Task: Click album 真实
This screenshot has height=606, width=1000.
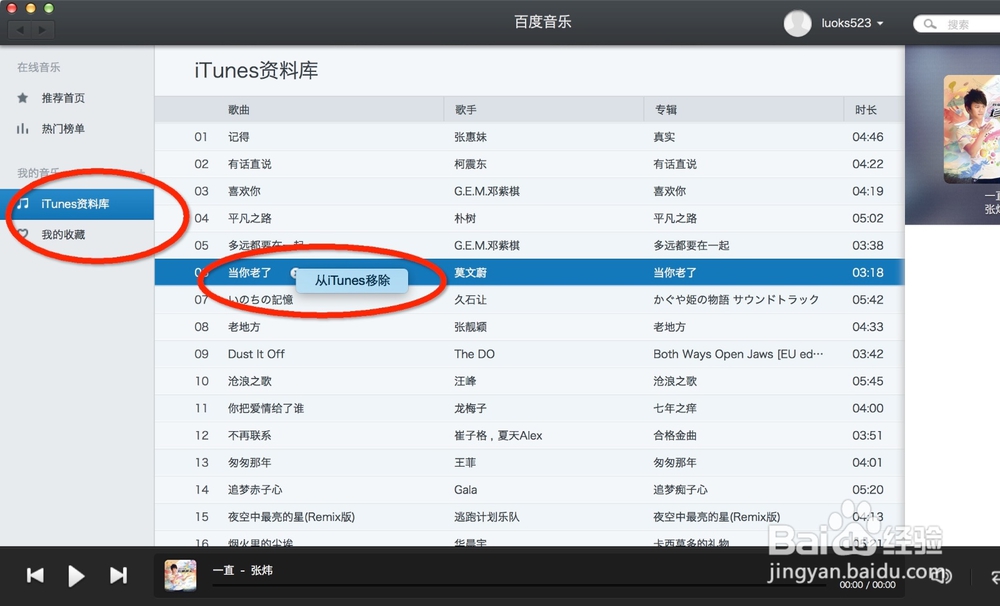Action: point(664,137)
